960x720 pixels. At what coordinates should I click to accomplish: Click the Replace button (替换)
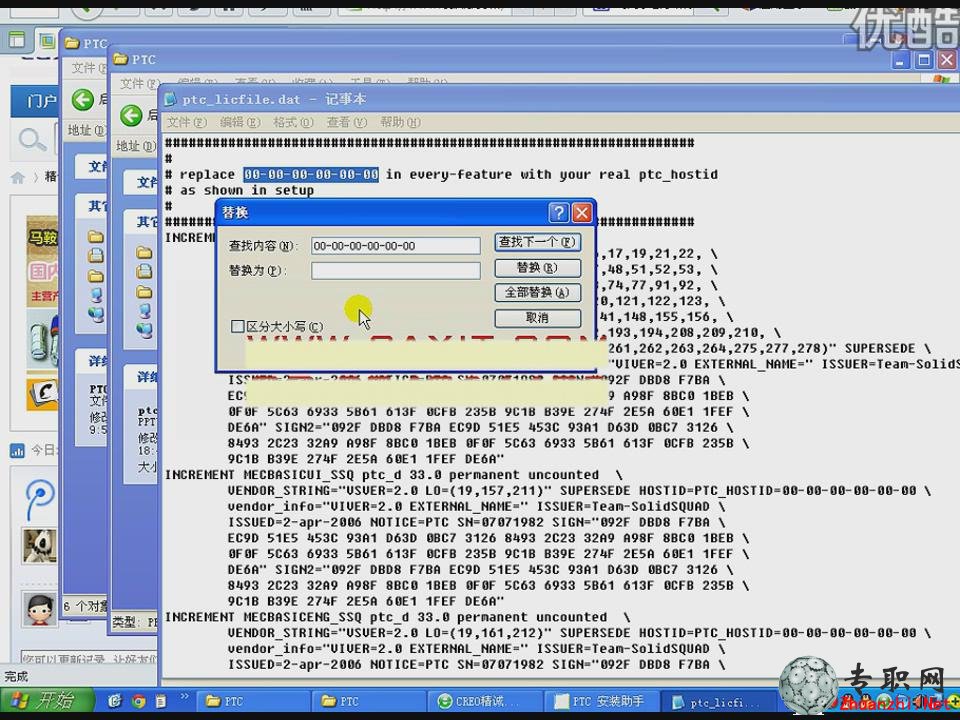click(537, 268)
